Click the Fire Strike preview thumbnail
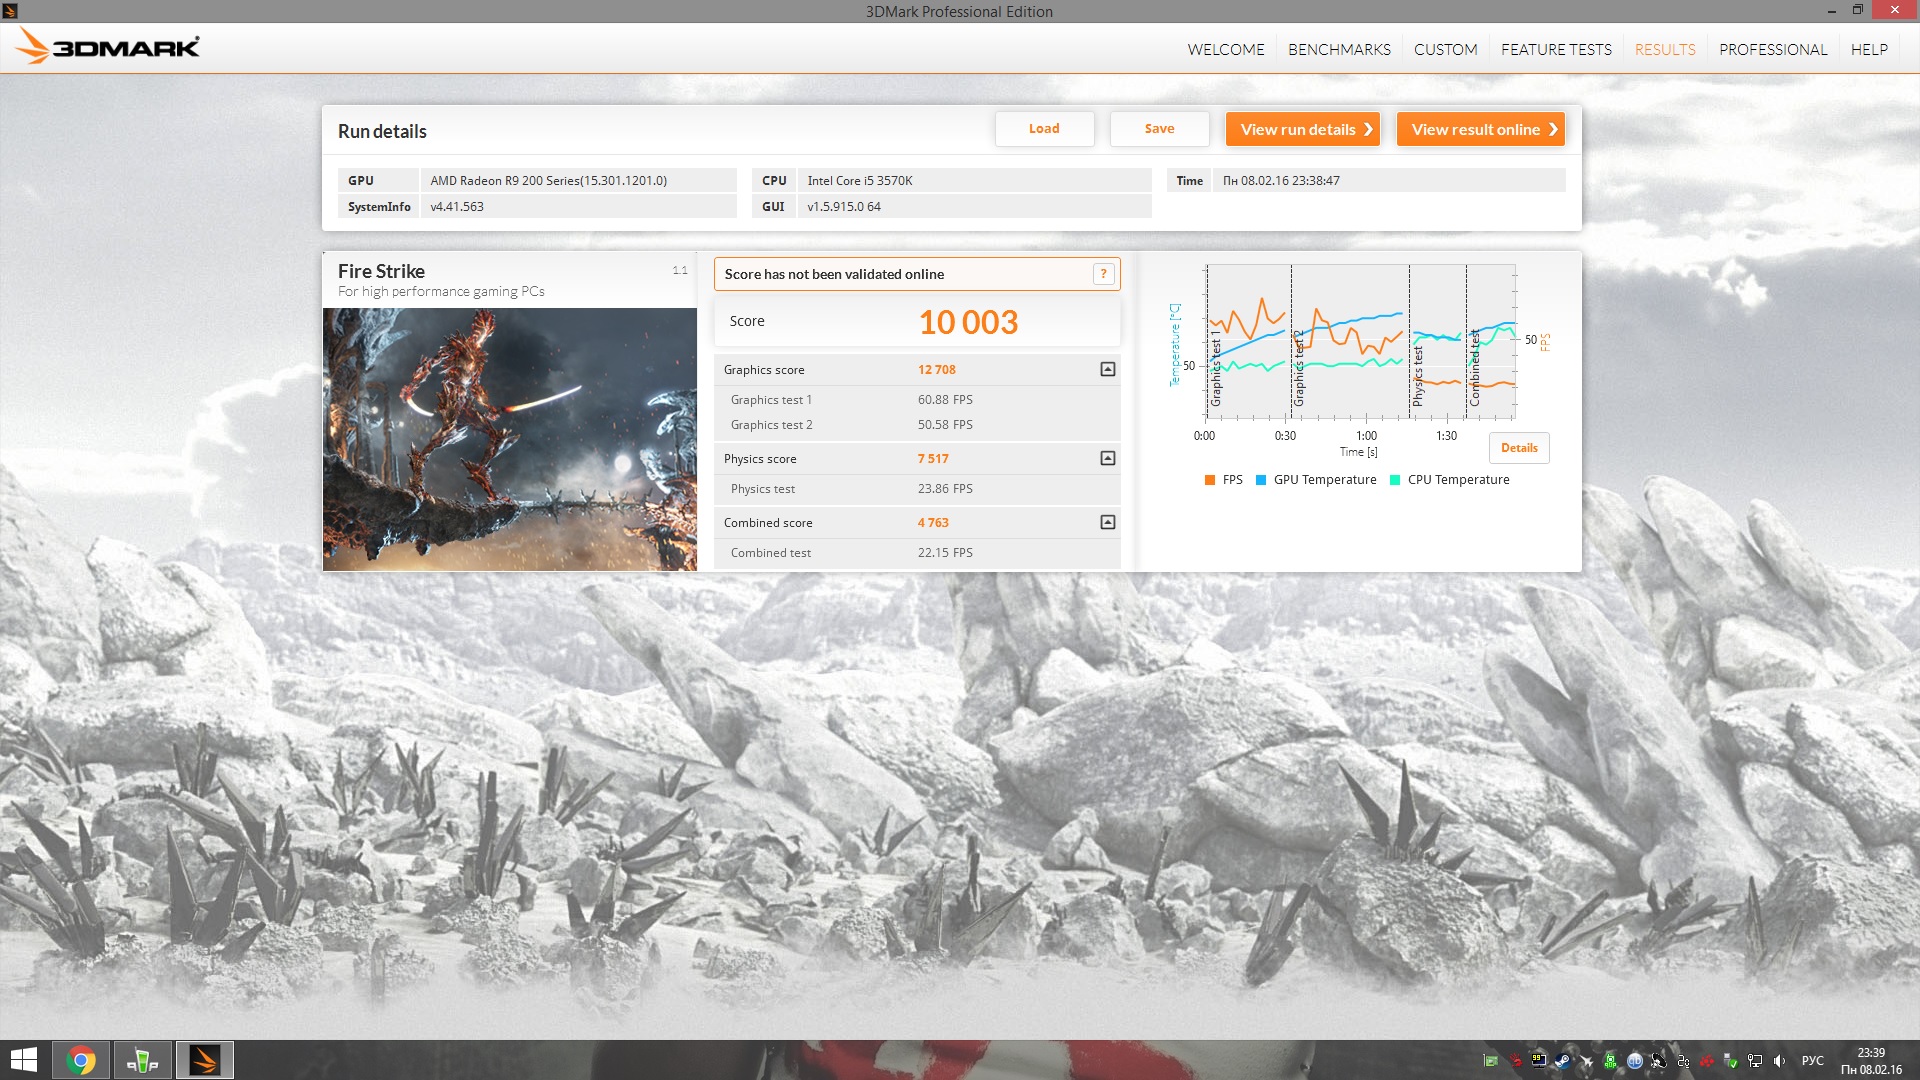This screenshot has width=1920, height=1080. [509, 439]
